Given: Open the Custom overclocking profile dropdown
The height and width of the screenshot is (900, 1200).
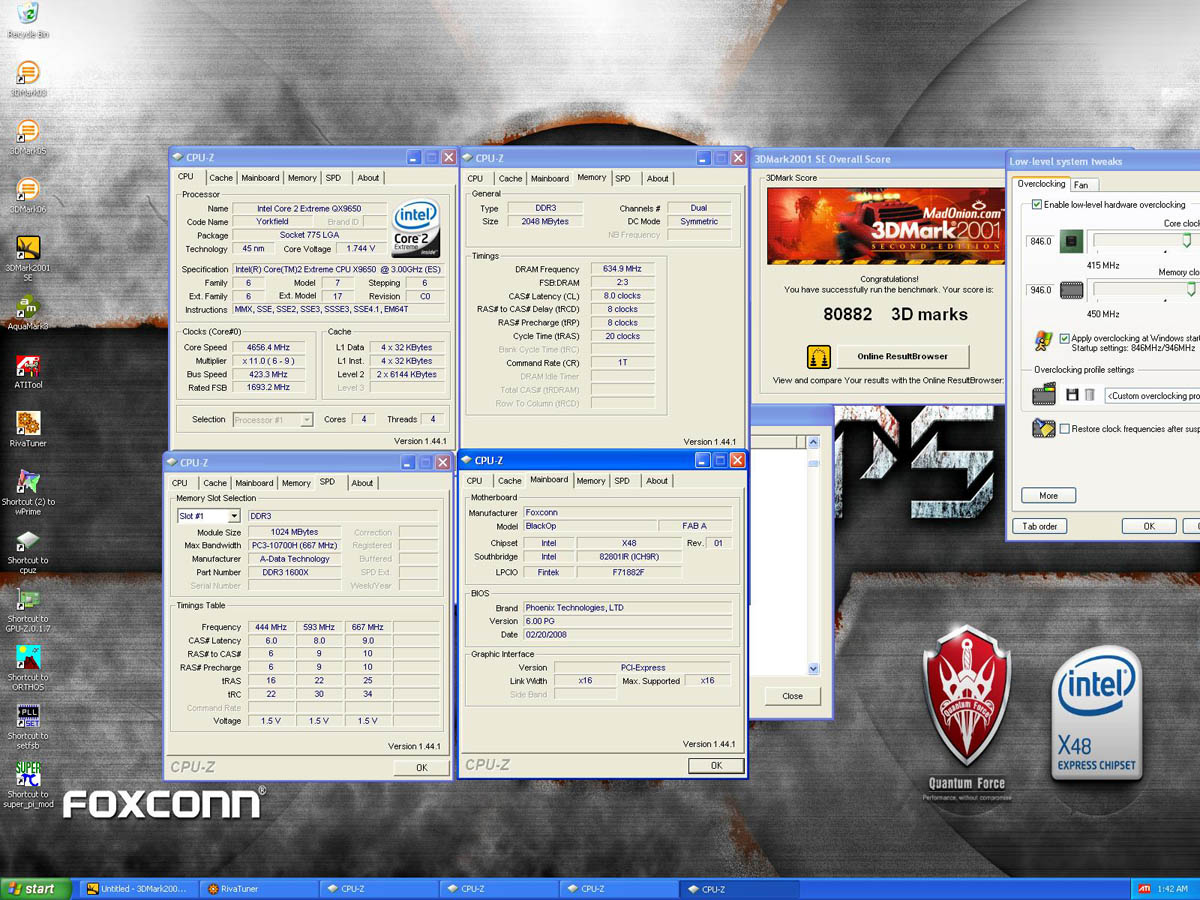Looking at the screenshot, I should coord(1152,396).
